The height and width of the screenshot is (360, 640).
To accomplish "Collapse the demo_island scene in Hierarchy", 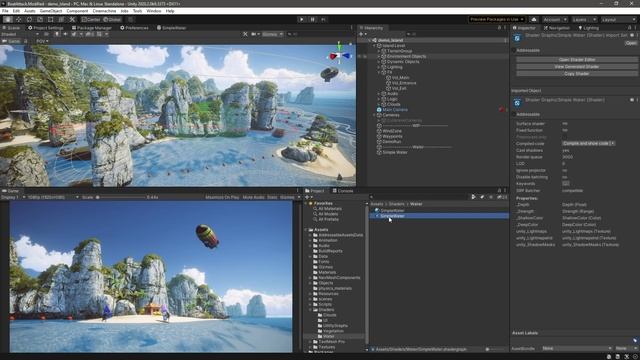I will point(369,40).
